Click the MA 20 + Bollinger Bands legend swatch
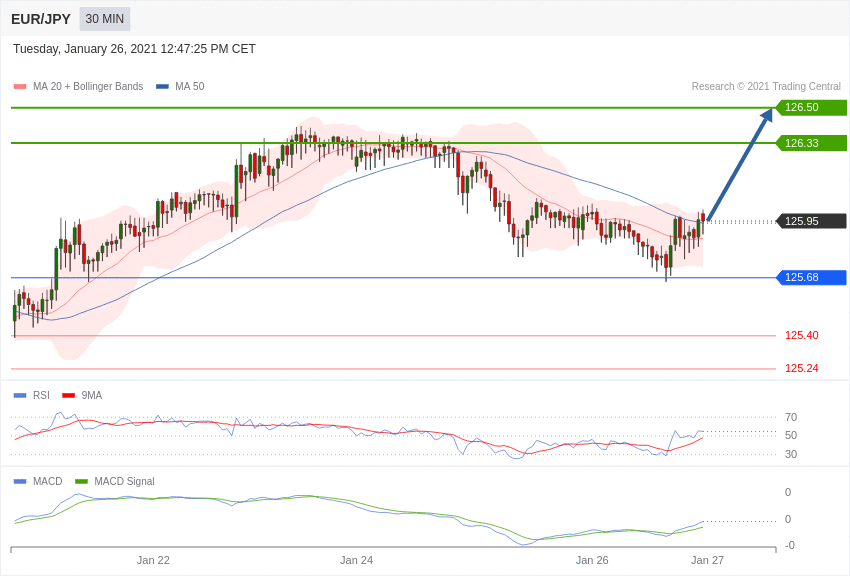Screen dimensions: 850x576 (x=20, y=87)
